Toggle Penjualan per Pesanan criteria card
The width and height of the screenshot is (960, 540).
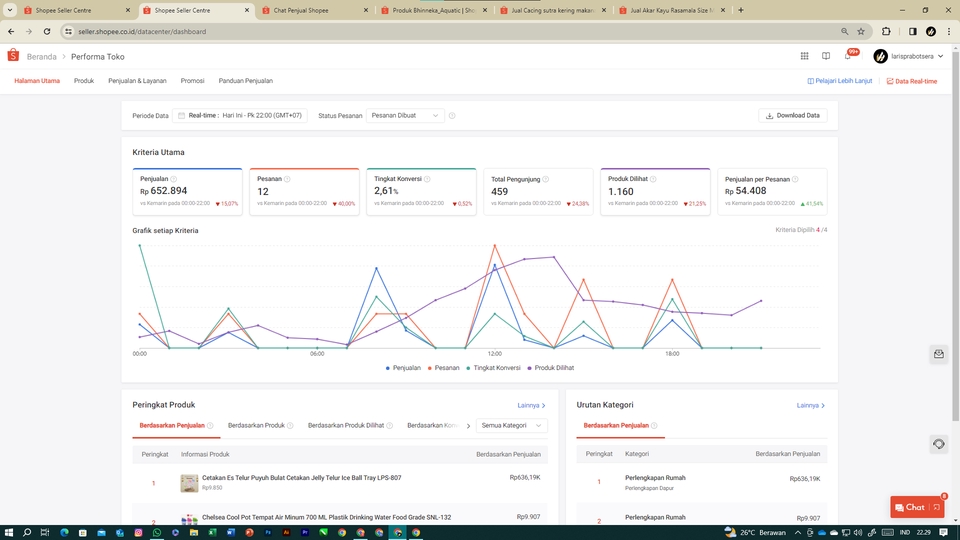tap(772, 192)
